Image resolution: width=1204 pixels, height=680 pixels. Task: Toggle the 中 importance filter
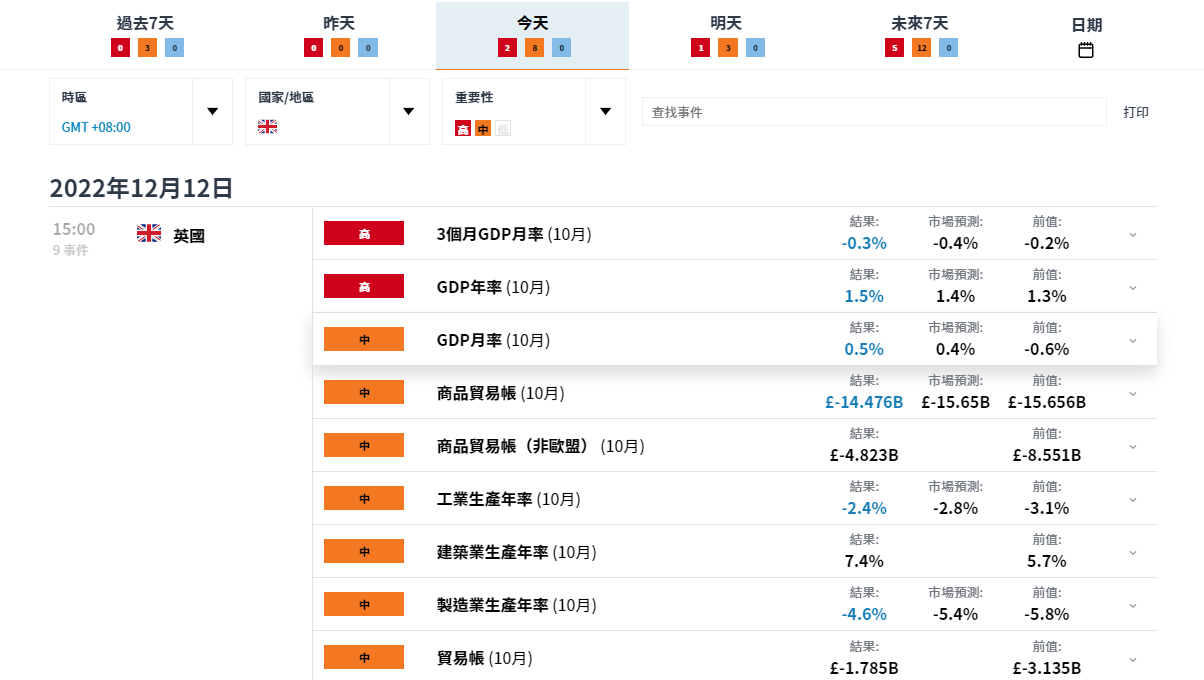[x=483, y=128]
